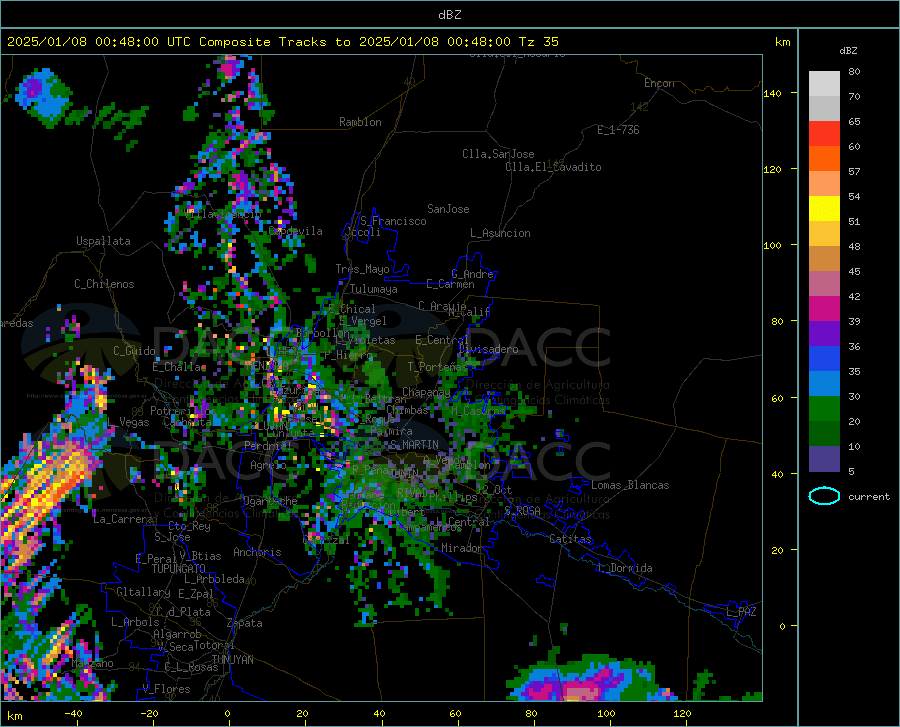Click the Divisadero map label
This screenshot has height=727, width=900.
click(488, 349)
